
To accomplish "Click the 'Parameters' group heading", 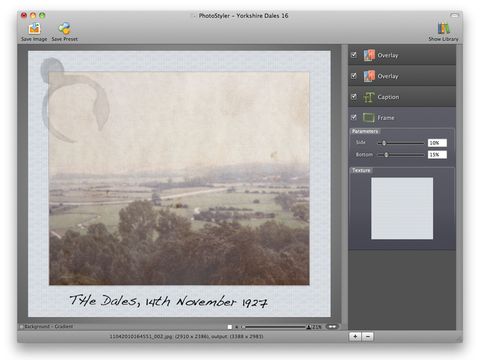I will [365, 131].
